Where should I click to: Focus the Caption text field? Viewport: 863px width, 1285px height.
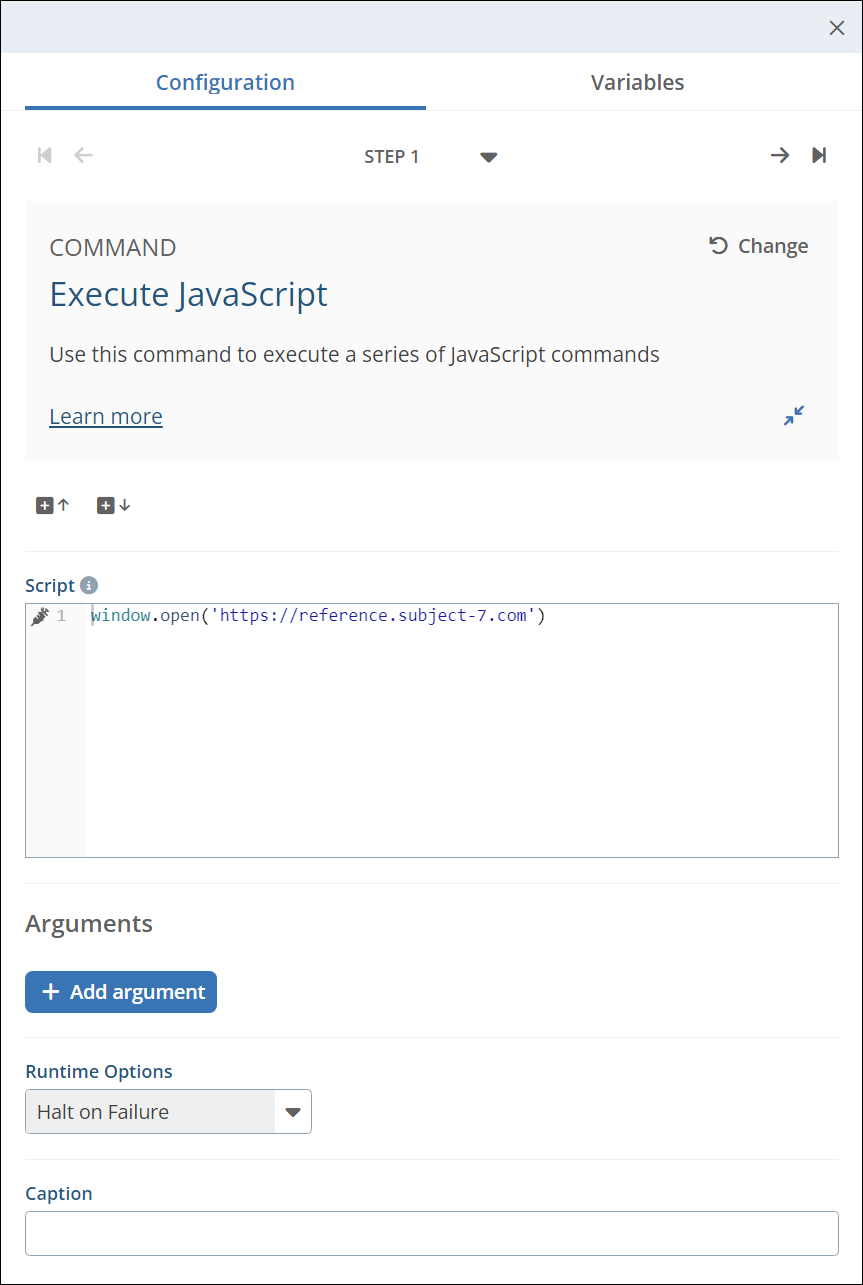tap(431, 1233)
